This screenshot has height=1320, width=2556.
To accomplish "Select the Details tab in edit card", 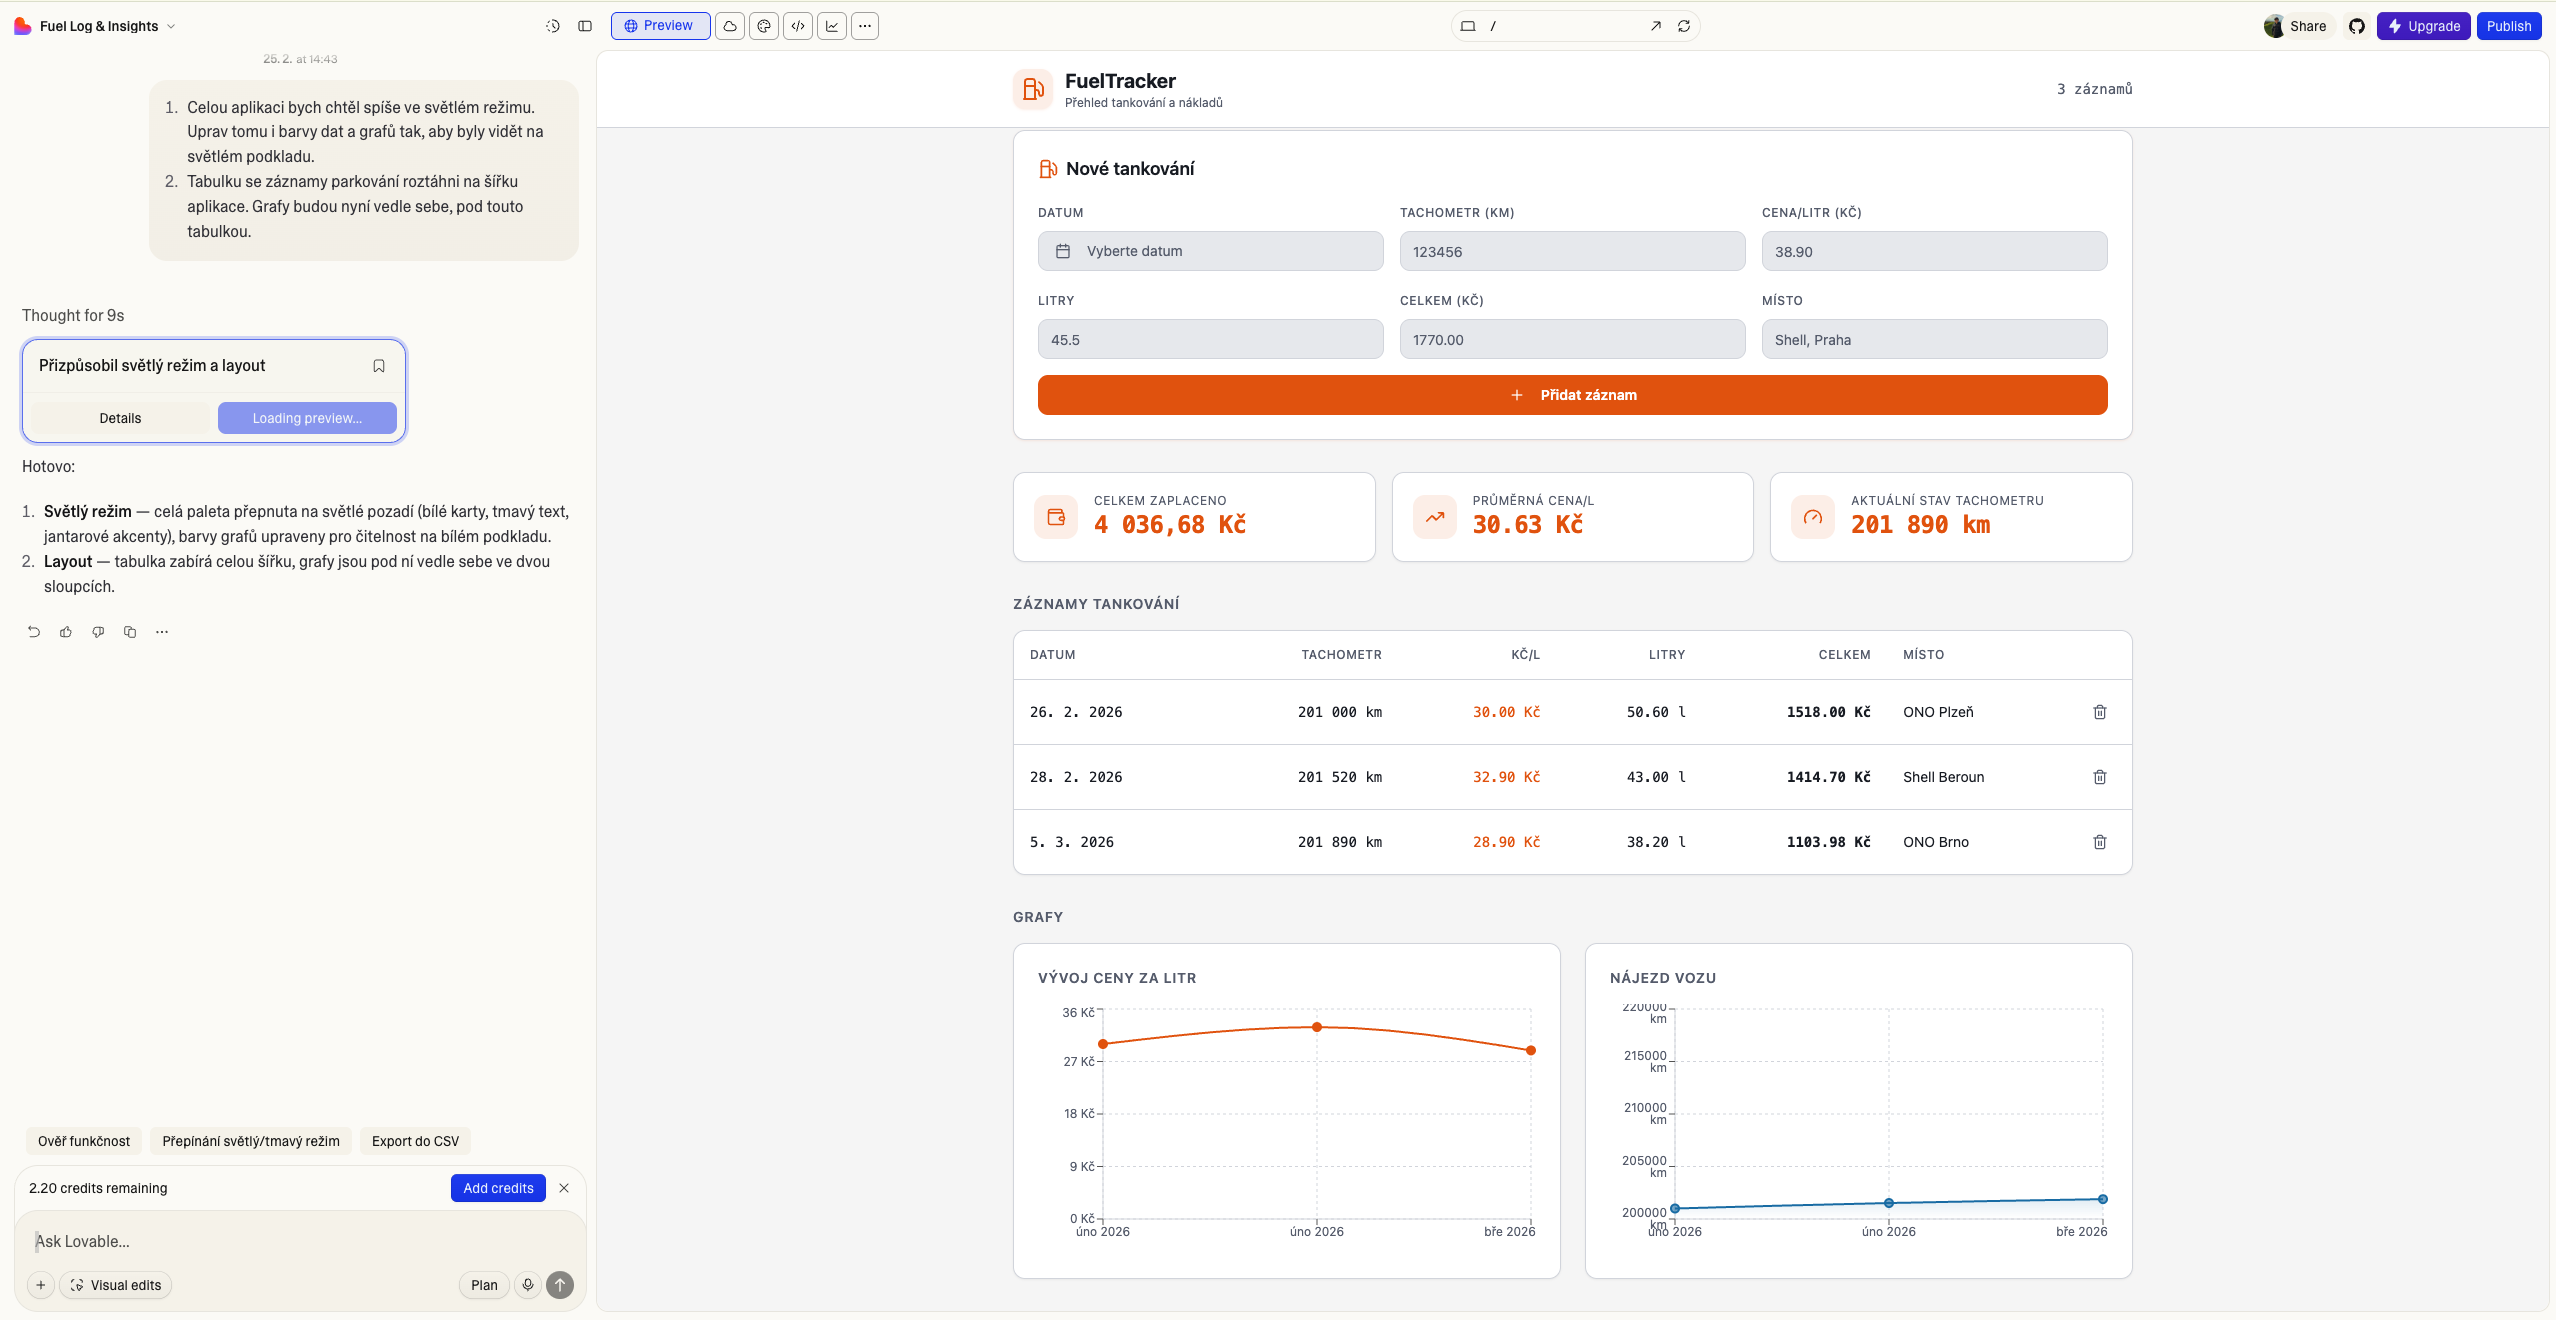I will (120, 418).
